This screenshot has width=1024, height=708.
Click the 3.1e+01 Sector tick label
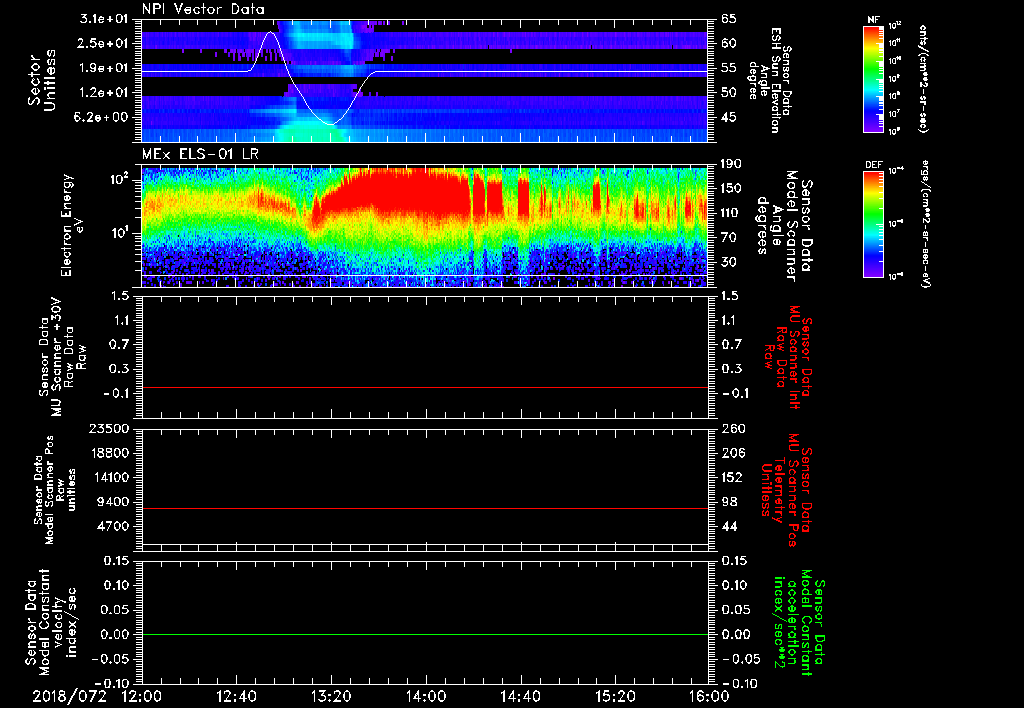point(104,19)
